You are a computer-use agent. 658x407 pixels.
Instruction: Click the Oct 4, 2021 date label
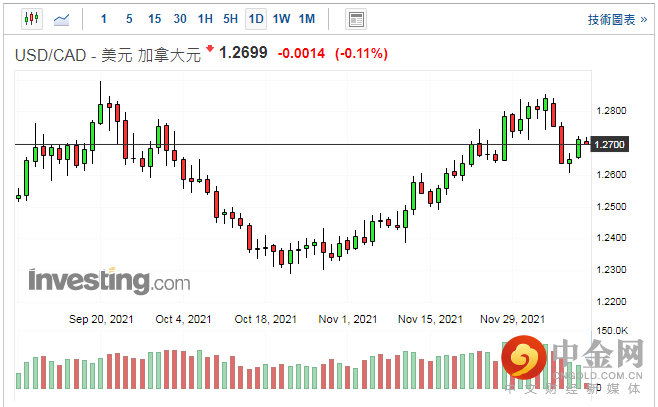(183, 319)
